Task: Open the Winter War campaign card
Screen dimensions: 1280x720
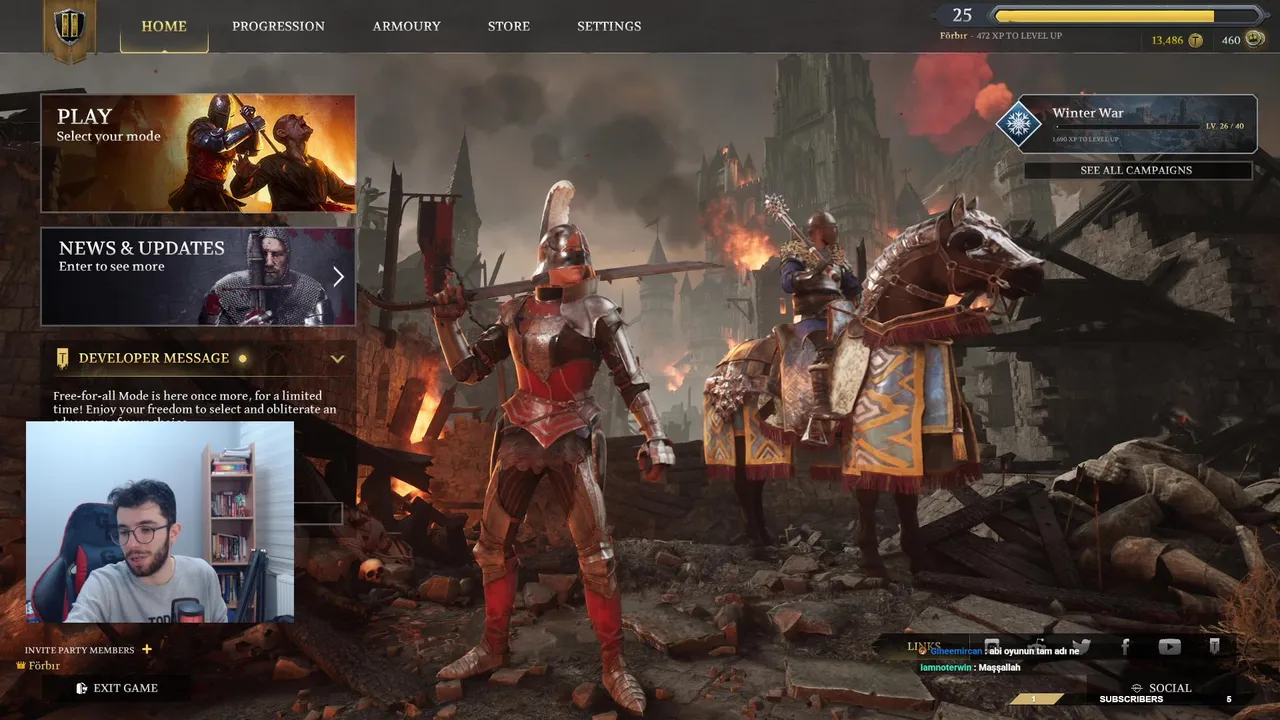Action: [1138, 124]
